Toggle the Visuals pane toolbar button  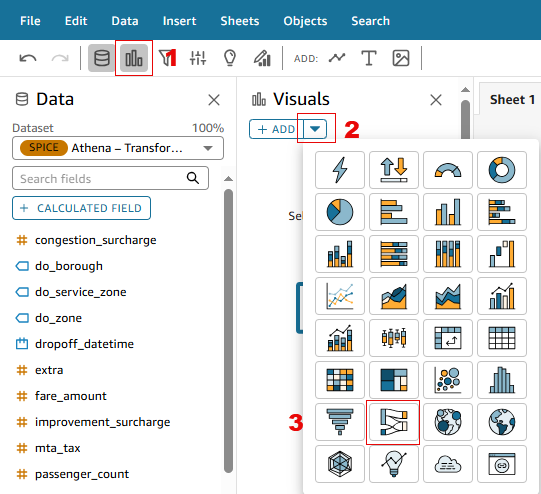pyautogui.click(x=134, y=58)
